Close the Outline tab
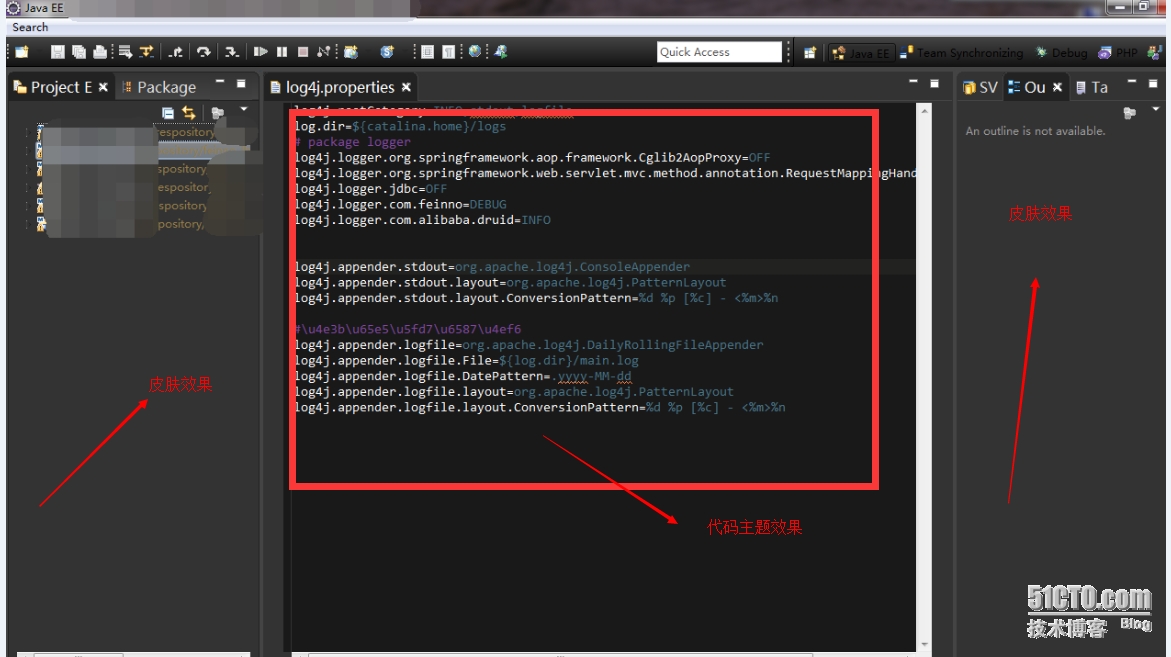This screenshot has height=657, width=1171. click(x=1057, y=87)
